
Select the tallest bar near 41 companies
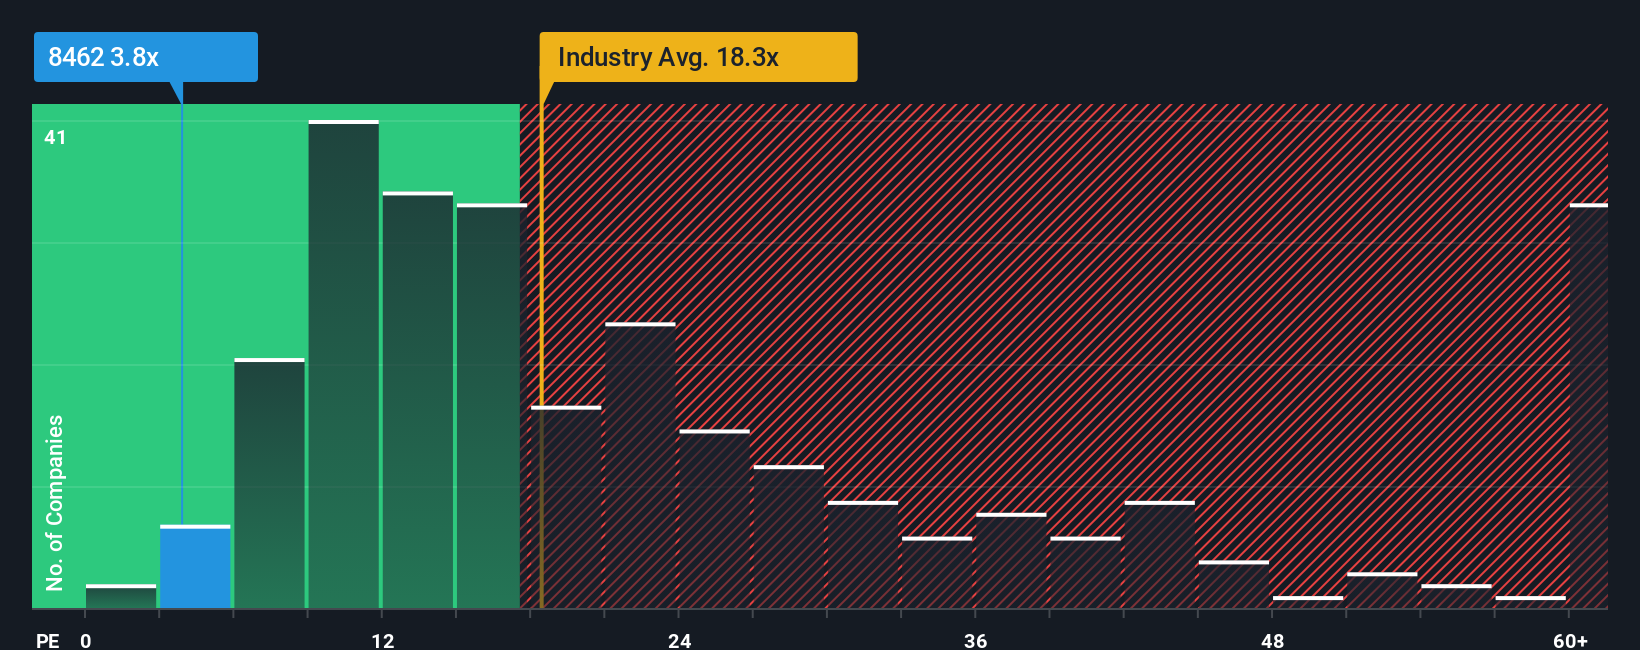(344, 364)
